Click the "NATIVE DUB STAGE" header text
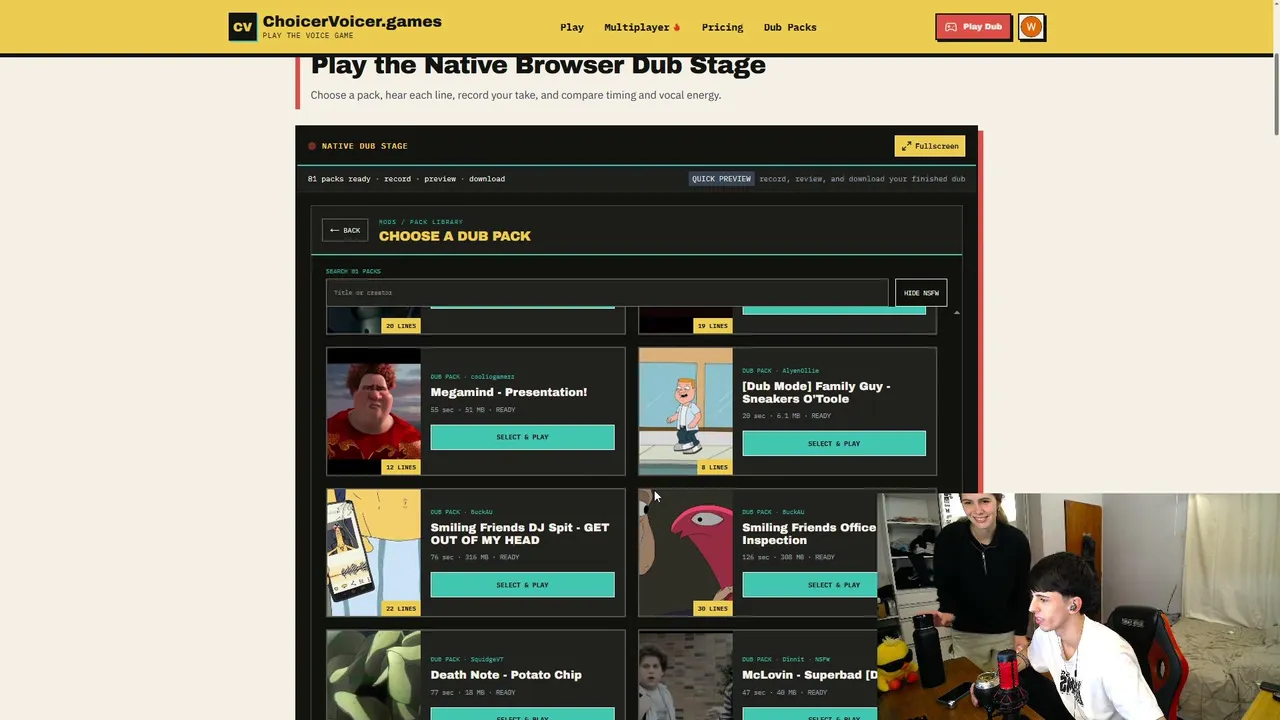The image size is (1280, 720). point(364,146)
